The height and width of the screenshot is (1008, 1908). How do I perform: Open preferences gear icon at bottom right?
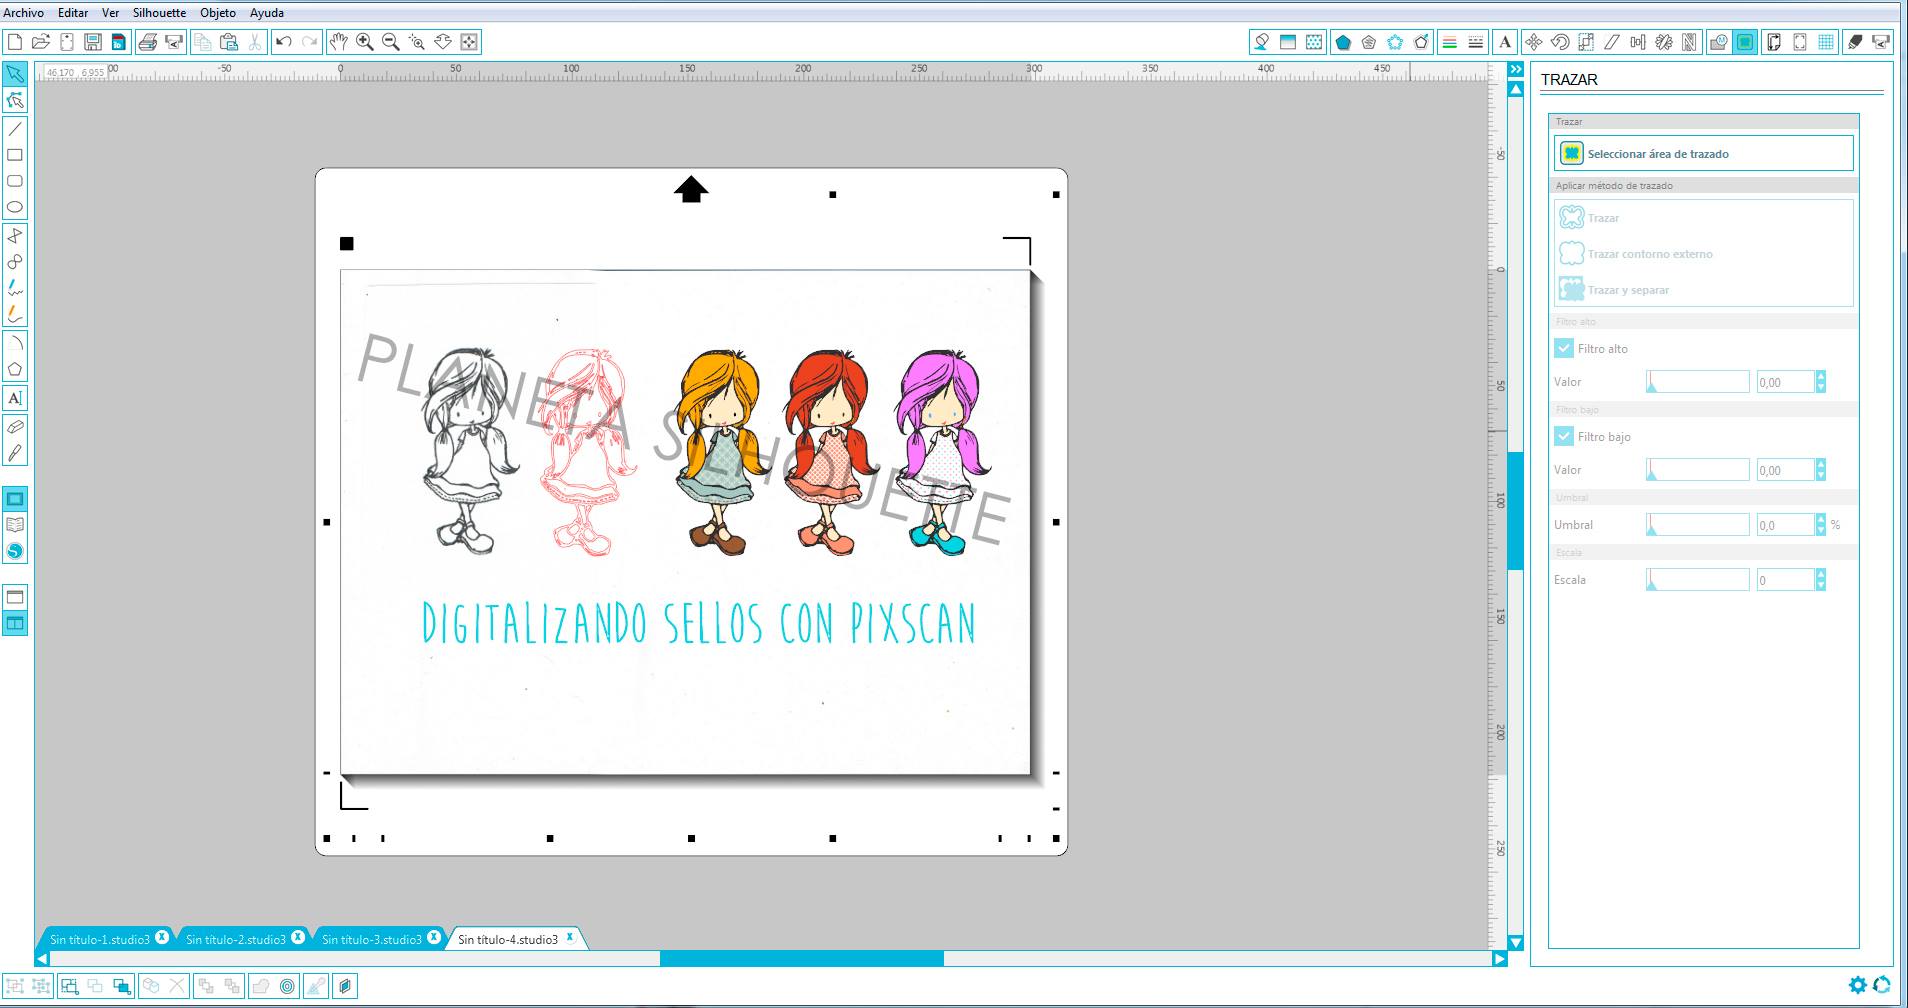pos(1858,985)
